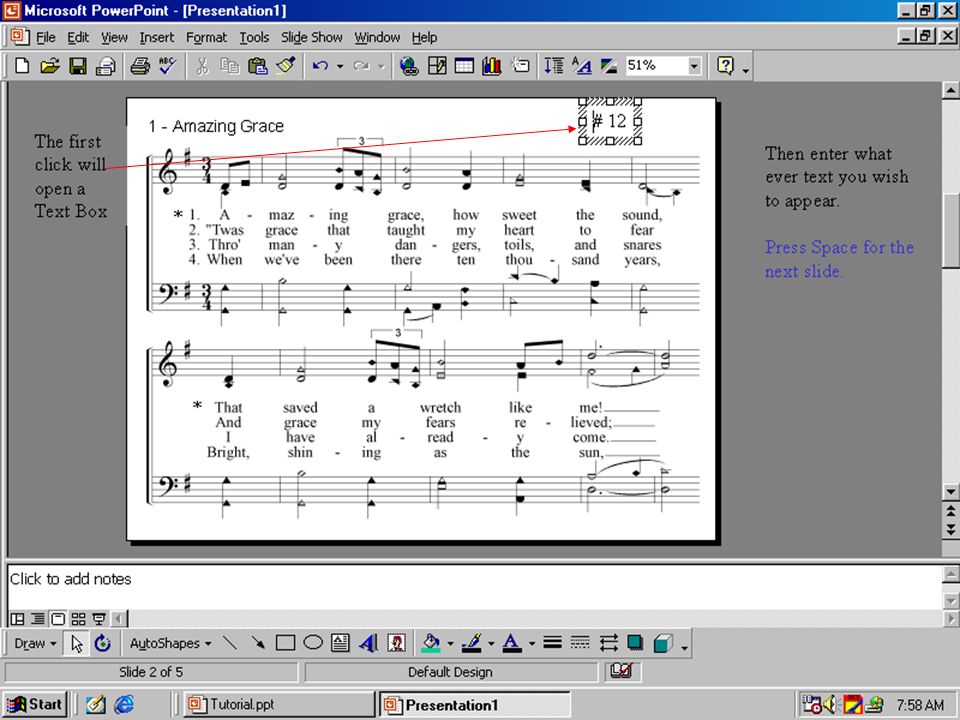The height and width of the screenshot is (720, 960).
Task: Open the File menu
Action: 46,37
